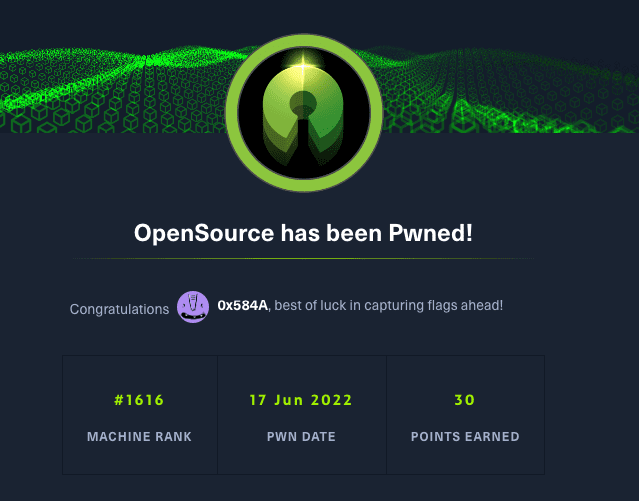Select the #1616 machine rank value
The width and height of the screenshot is (639, 501).
click(140, 401)
